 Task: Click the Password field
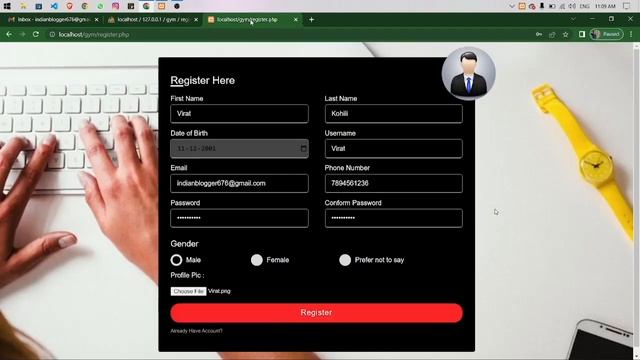pos(239,218)
